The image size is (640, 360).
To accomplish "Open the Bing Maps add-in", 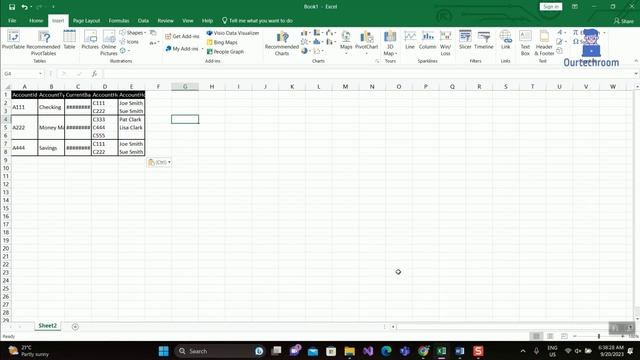I will pos(222,42).
